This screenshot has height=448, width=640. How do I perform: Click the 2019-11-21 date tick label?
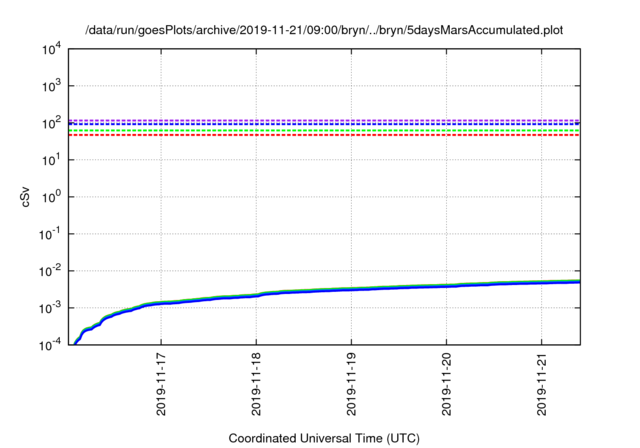[542, 384]
